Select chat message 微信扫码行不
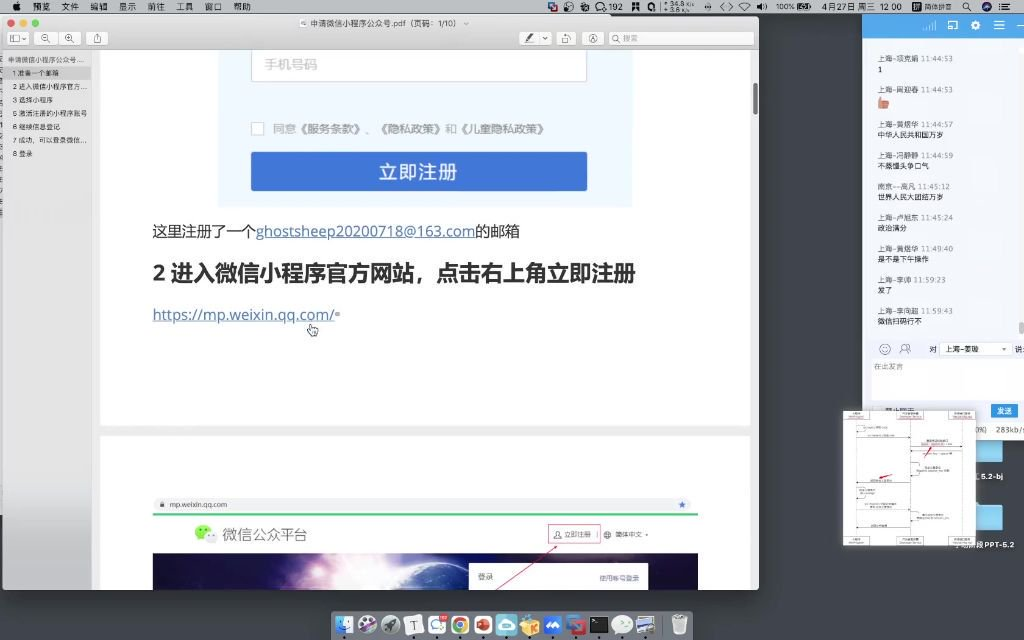This screenshot has width=1024, height=640. pyautogui.click(x=899, y=321)
